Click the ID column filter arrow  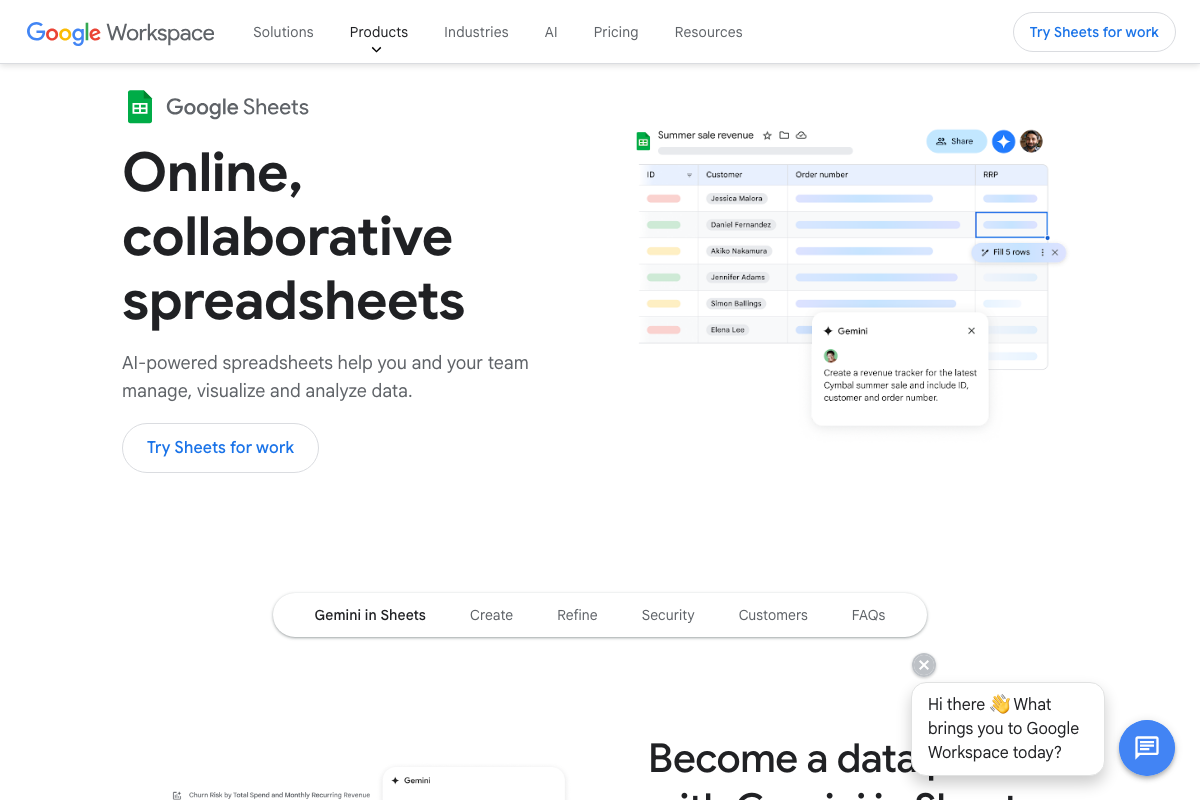tap(689, 175)
